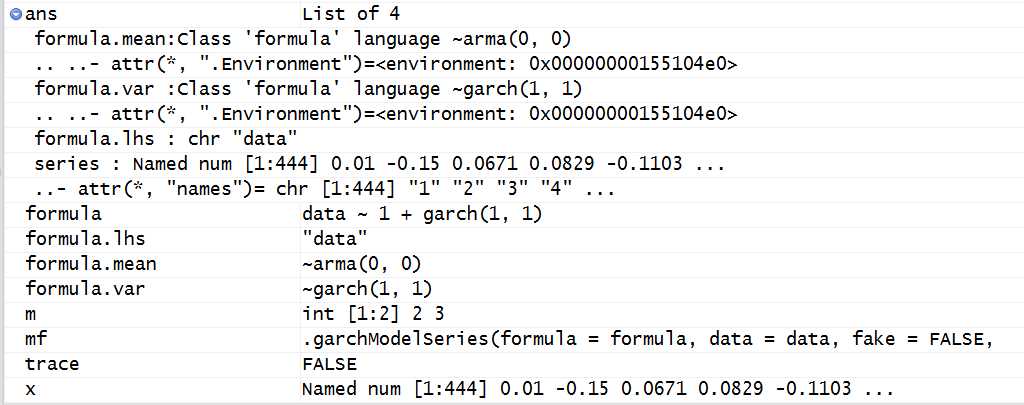Click the formula.lhs chr "data" line

(166, 139)
